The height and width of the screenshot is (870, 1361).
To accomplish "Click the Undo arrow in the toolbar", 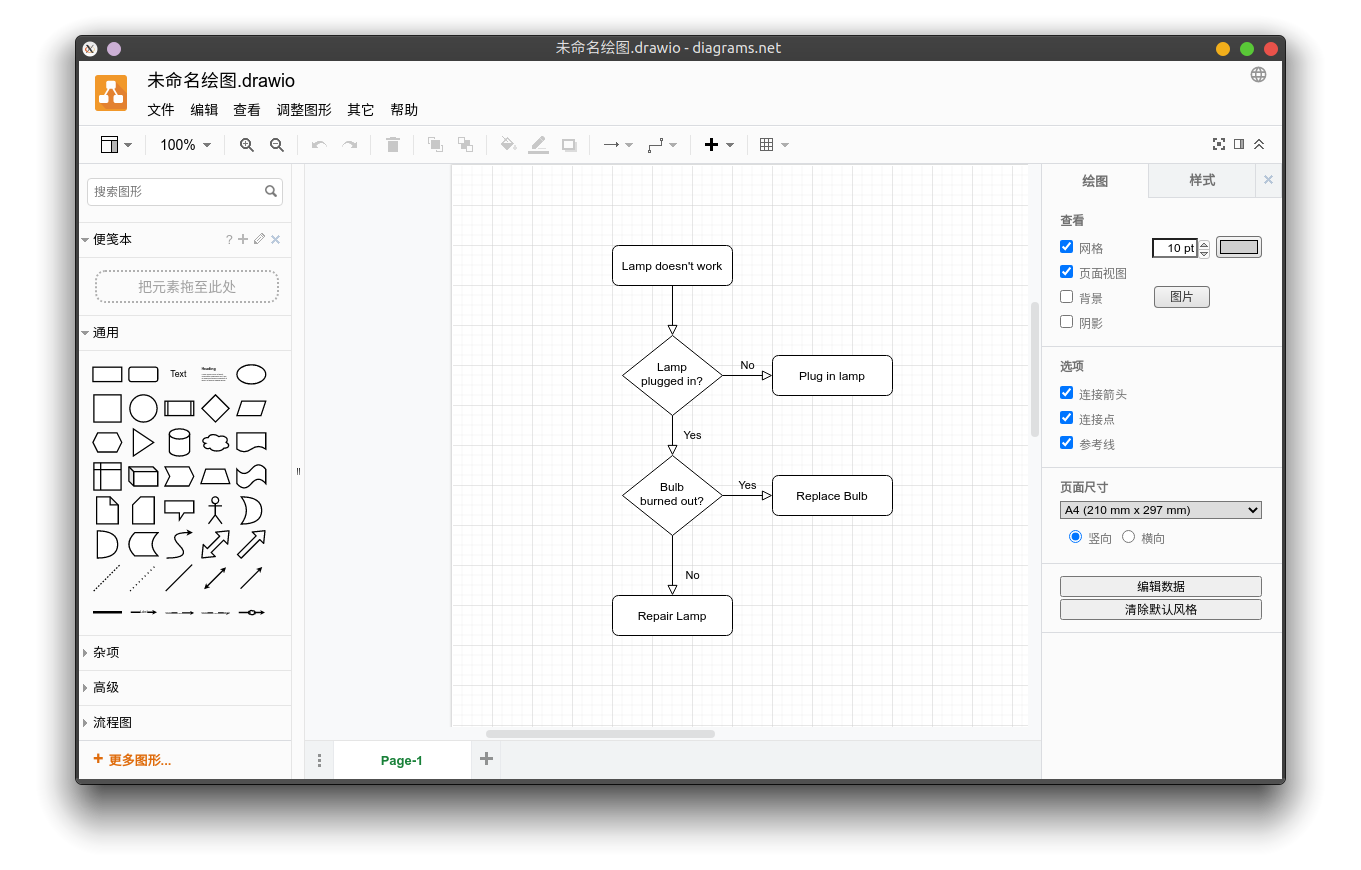I will click(318, 144).
